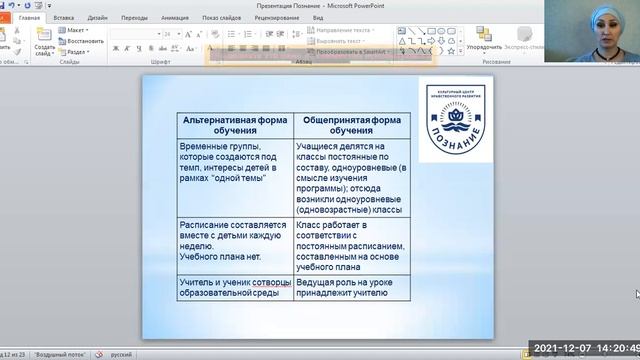The image size is (640, 360).
Task: Click cell Расписание составляется вместе с детьми
Action: [235, 246]
